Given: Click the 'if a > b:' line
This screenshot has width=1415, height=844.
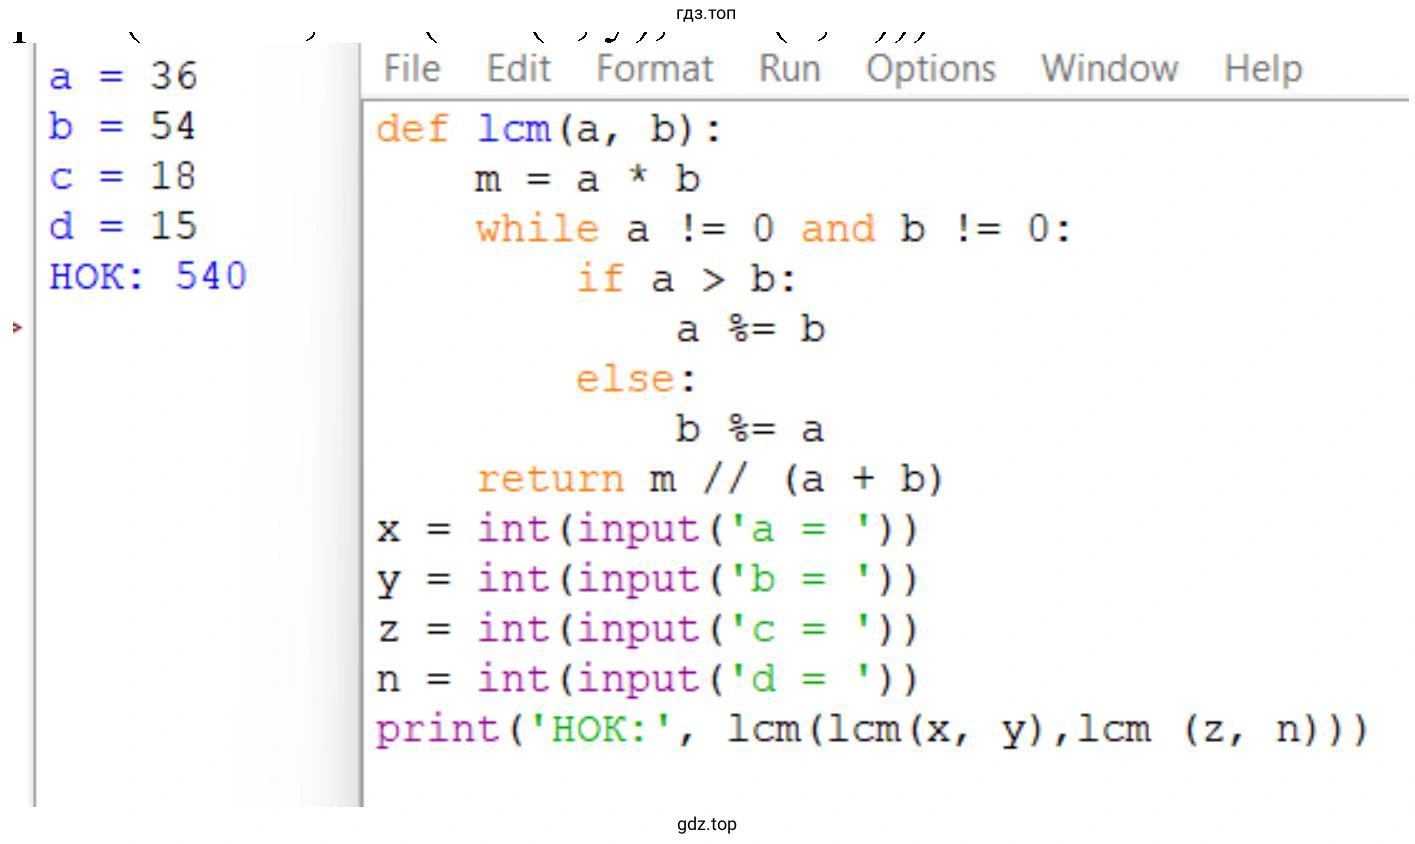Looking at the screenshot, I should click(685, 280).
